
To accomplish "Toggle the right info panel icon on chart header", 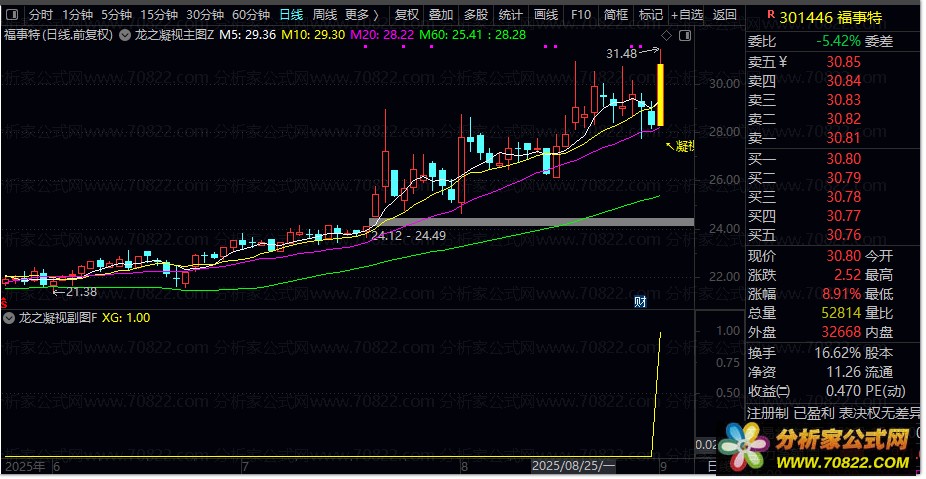I will coord(684,36).
